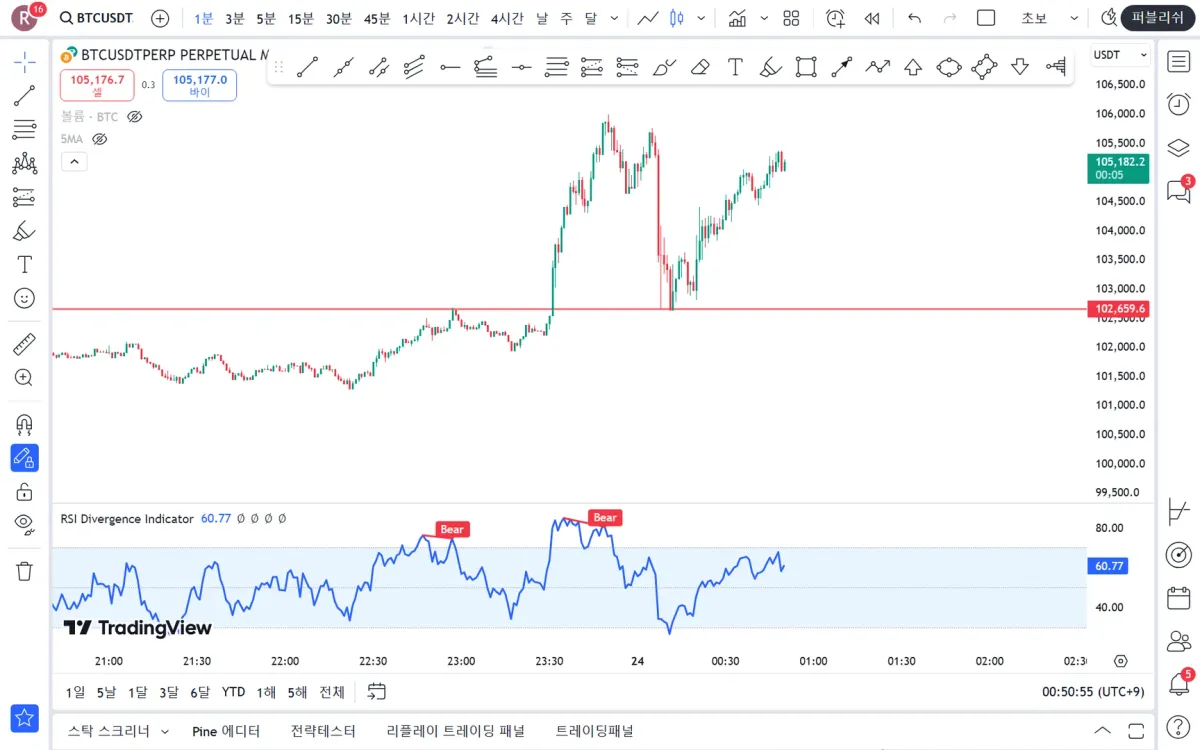Click the red 102,659.6 horizontal line label

click(1118, 309)
